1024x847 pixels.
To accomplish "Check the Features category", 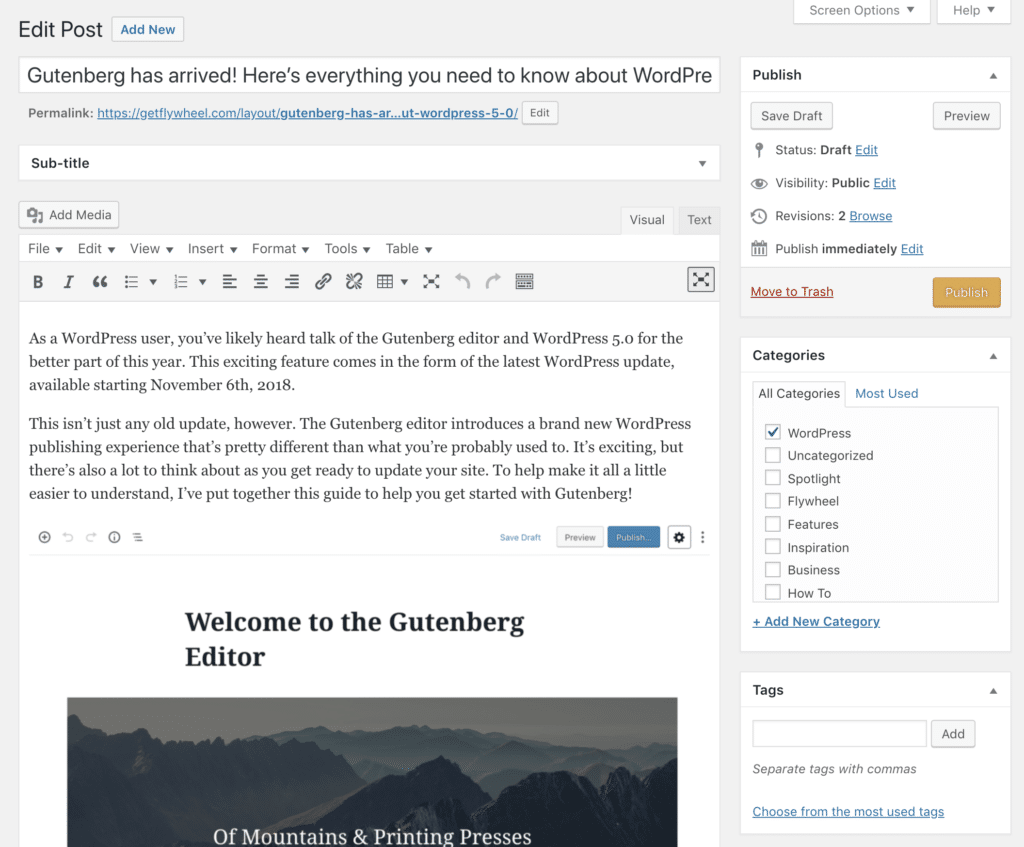I will click(773, 524).
